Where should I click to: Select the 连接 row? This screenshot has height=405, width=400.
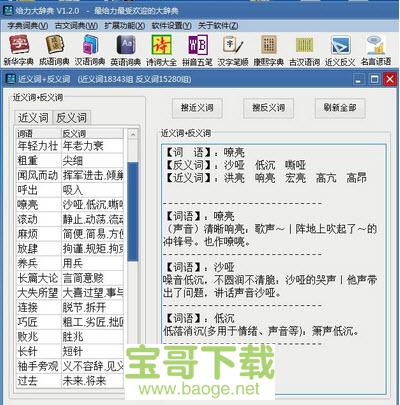click(x=70, y=307)
